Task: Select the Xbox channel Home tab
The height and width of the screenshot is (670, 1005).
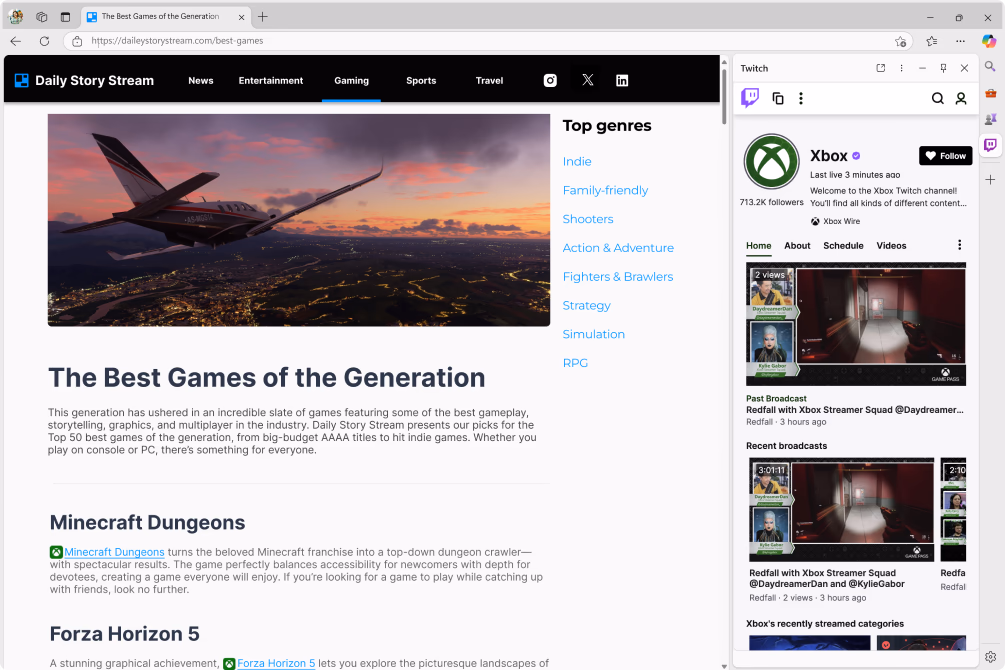Action: [x=759, y=246]
